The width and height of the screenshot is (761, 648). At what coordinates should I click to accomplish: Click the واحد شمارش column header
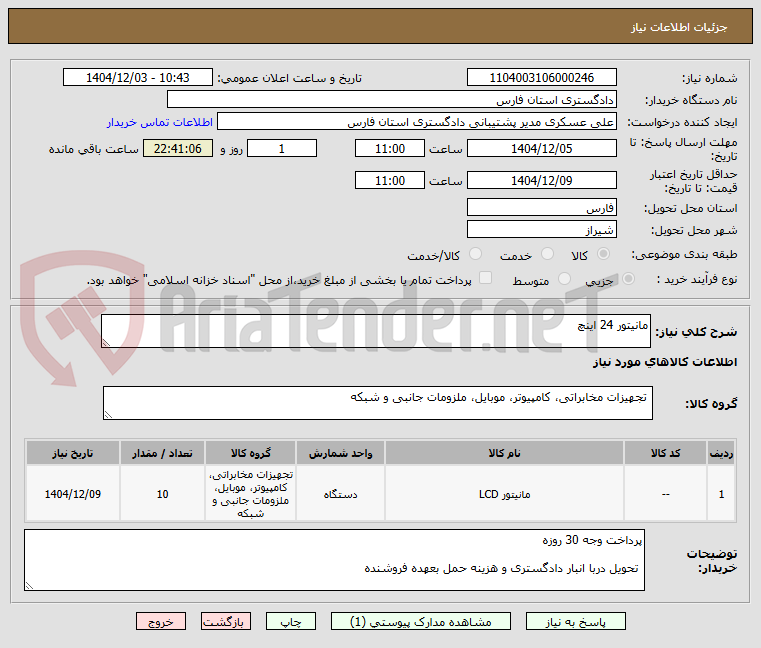pyautogui.click(x=340, y=453)
